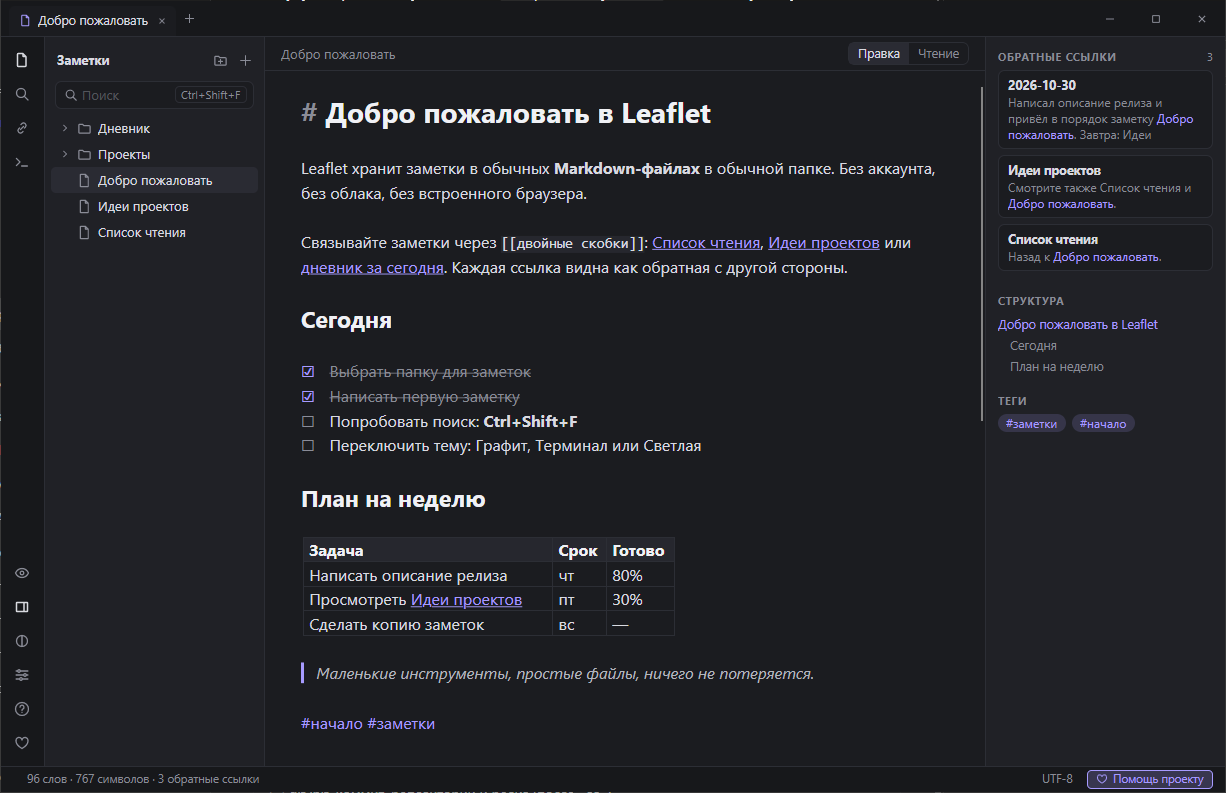Viewport: 1226px width, 793px height.
Task: Click the Дневник folder icon
Action: point(85,129)
